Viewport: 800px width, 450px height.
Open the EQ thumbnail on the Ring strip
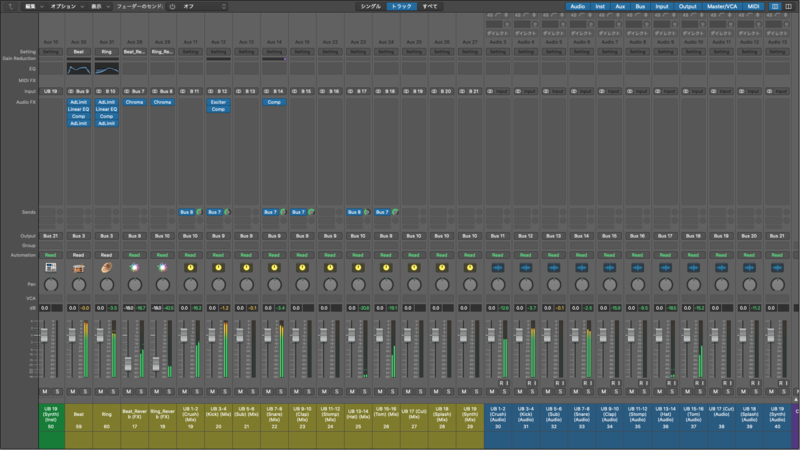tap(107, 69)
